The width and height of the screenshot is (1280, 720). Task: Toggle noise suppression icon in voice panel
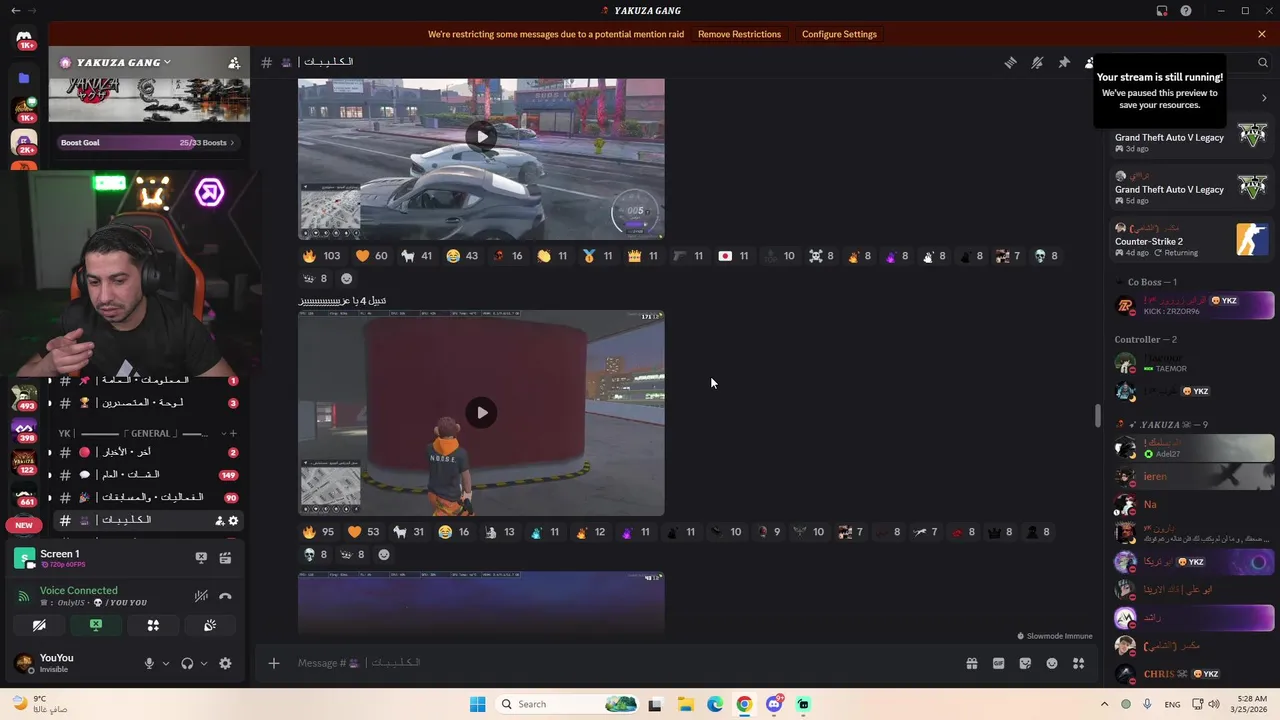tap(201, 596)
